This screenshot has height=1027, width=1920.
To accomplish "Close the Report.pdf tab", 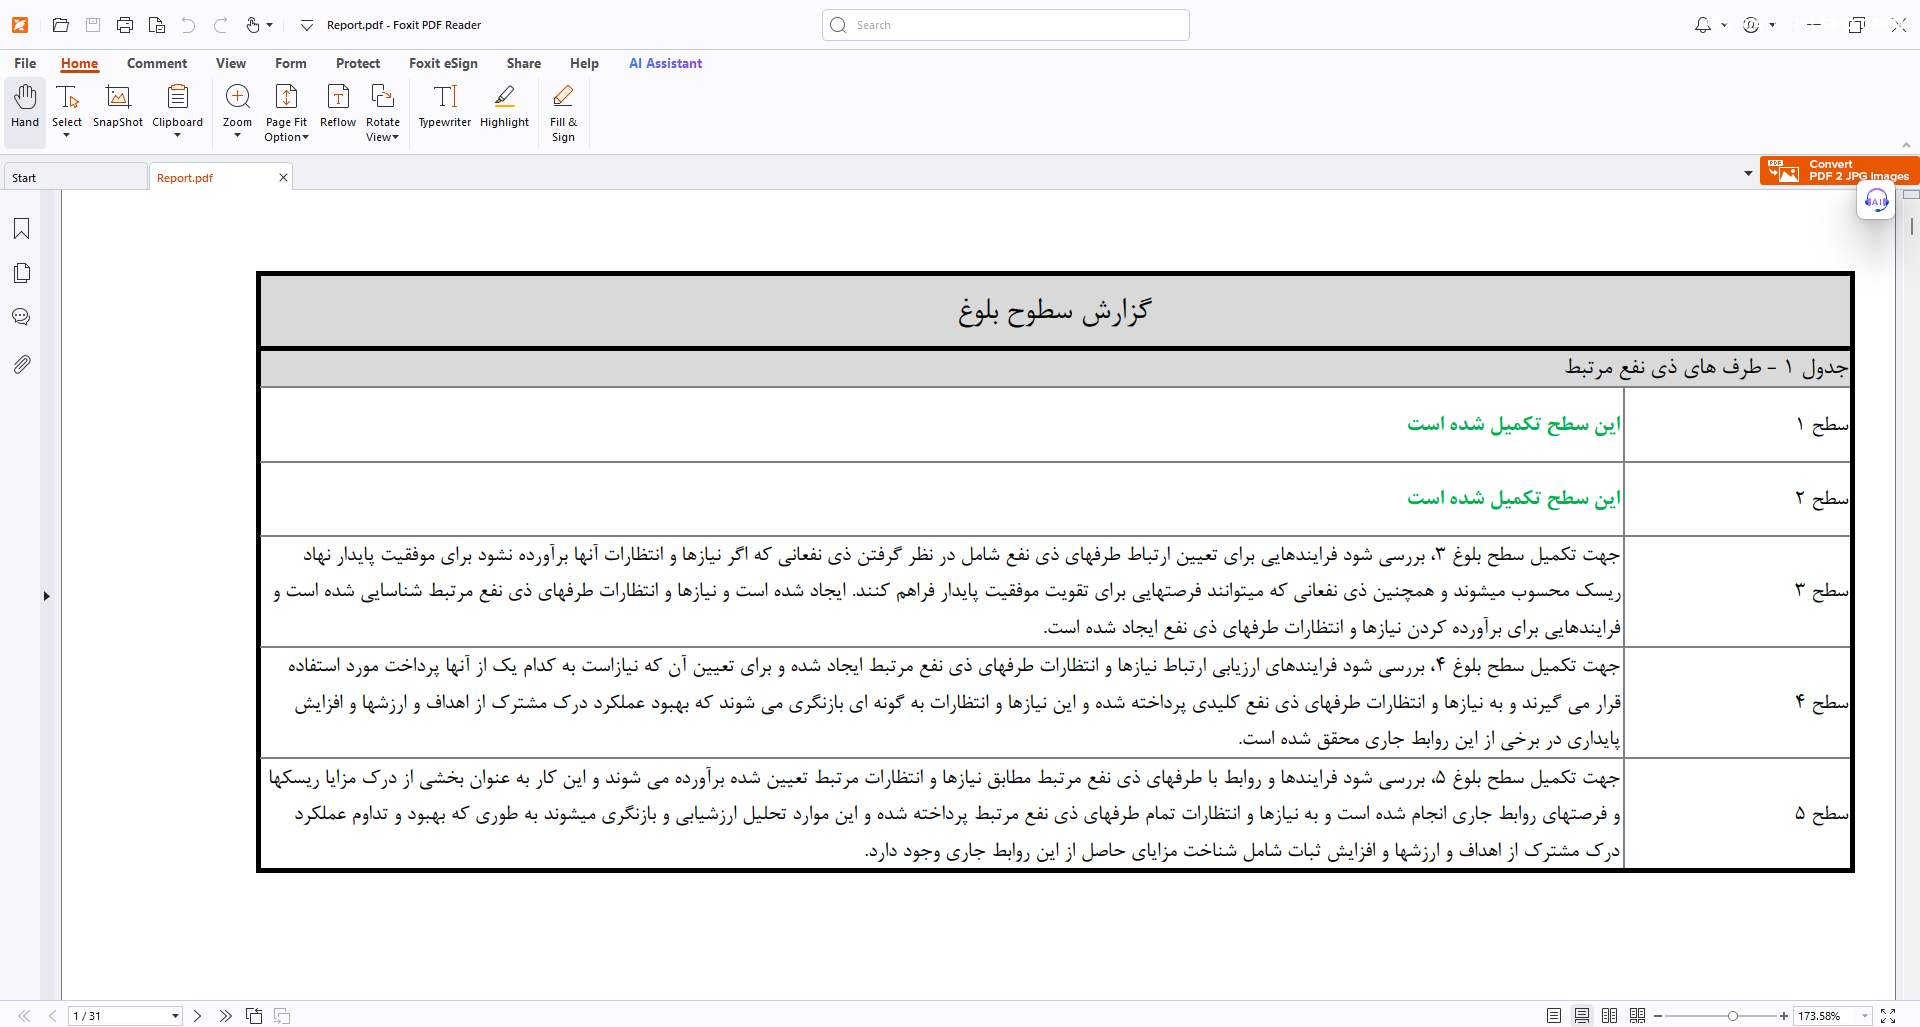I will pyautogui.click(x=283, y=178).
